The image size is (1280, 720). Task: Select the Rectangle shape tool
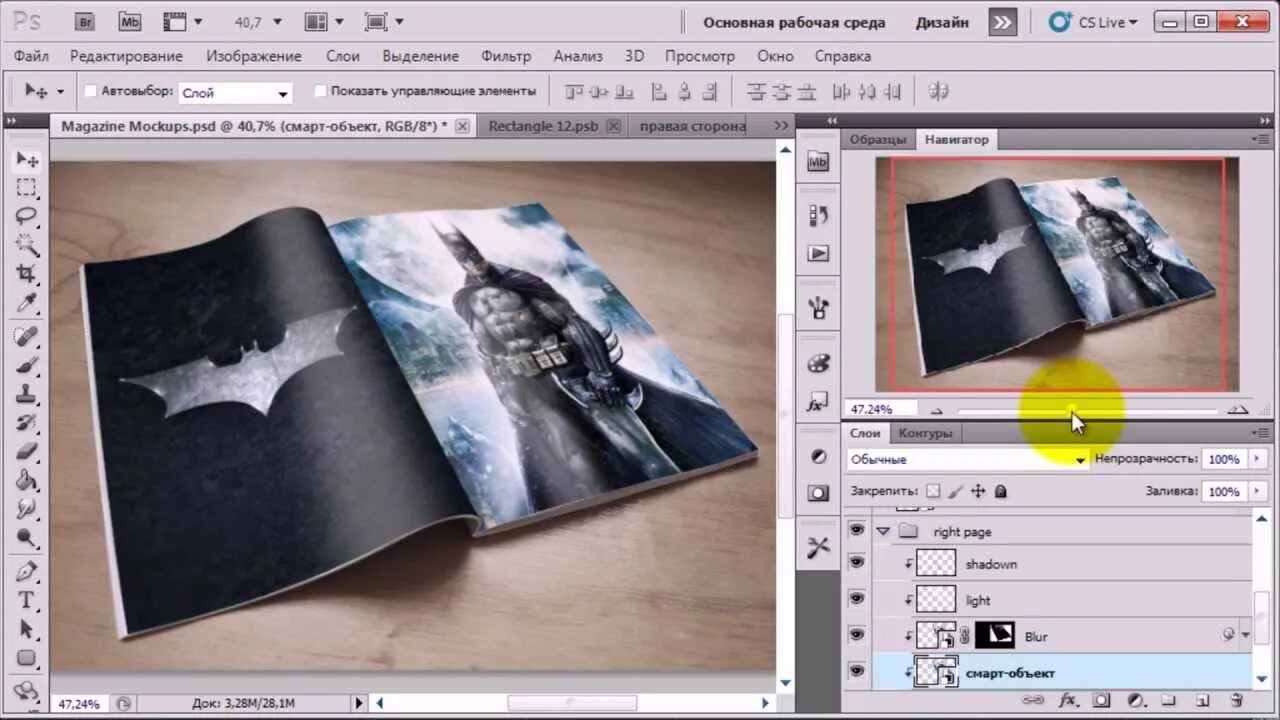[x=27, y=658]
